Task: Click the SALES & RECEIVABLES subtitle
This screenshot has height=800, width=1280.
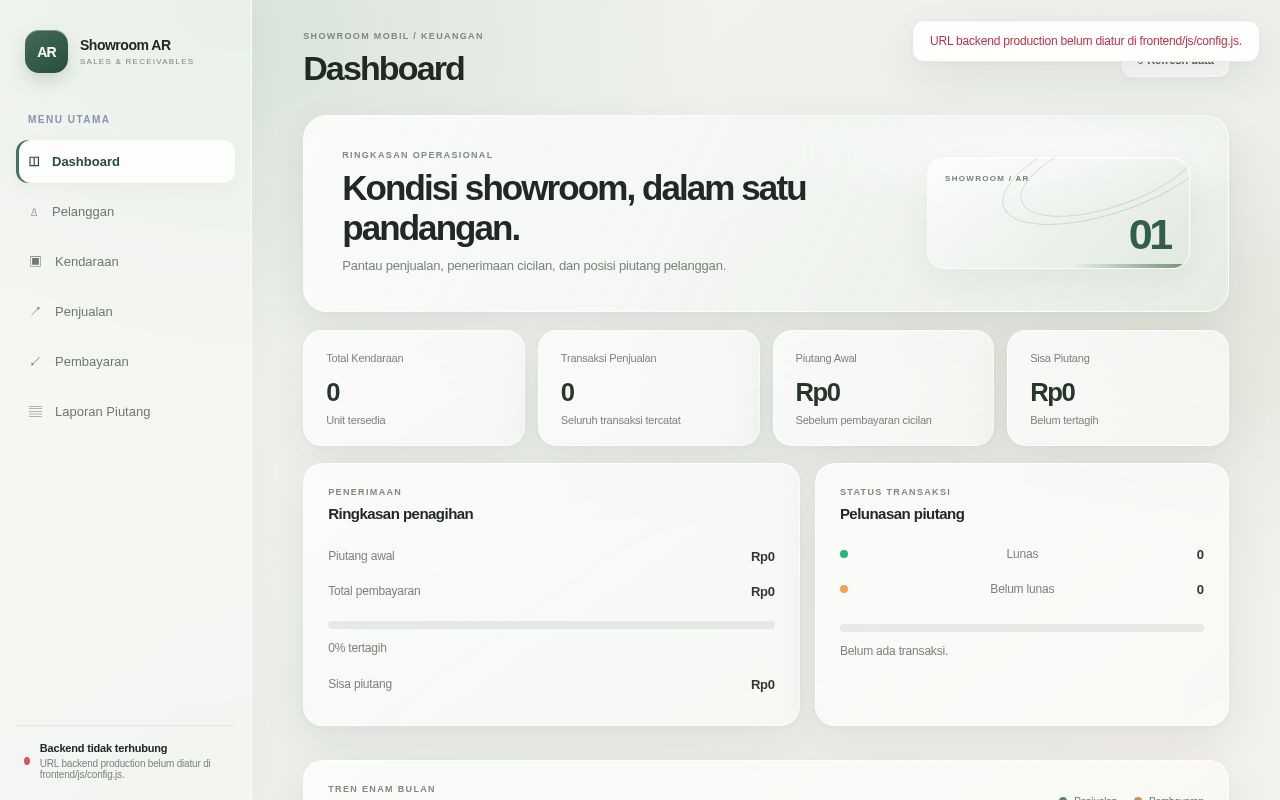Action: (137, 62)
